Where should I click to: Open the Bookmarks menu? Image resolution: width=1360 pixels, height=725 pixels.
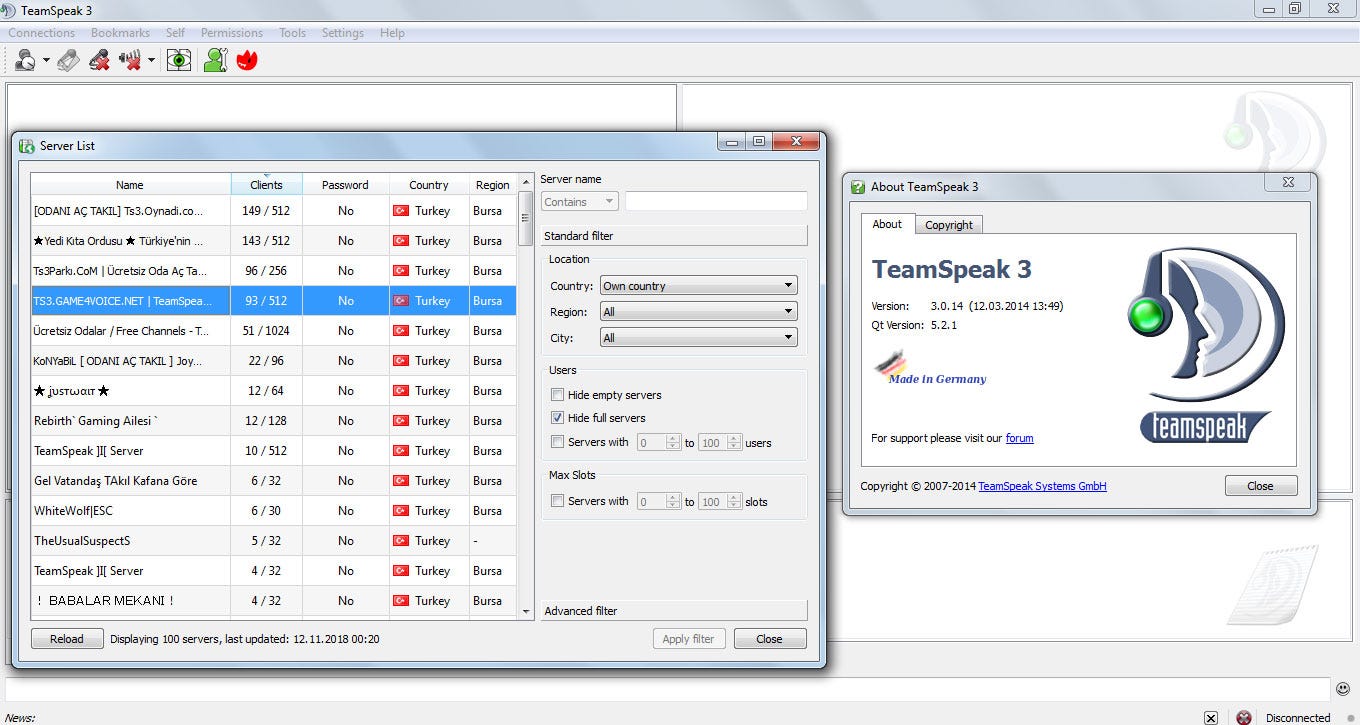120,33
